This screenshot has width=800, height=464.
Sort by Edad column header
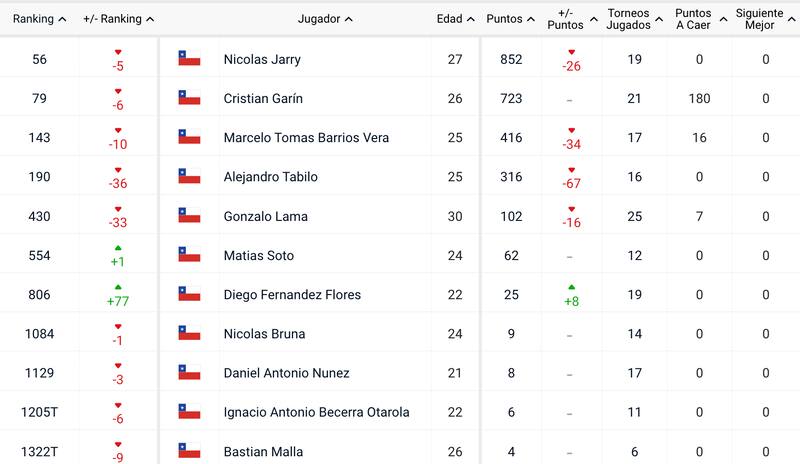coord(455,19)
